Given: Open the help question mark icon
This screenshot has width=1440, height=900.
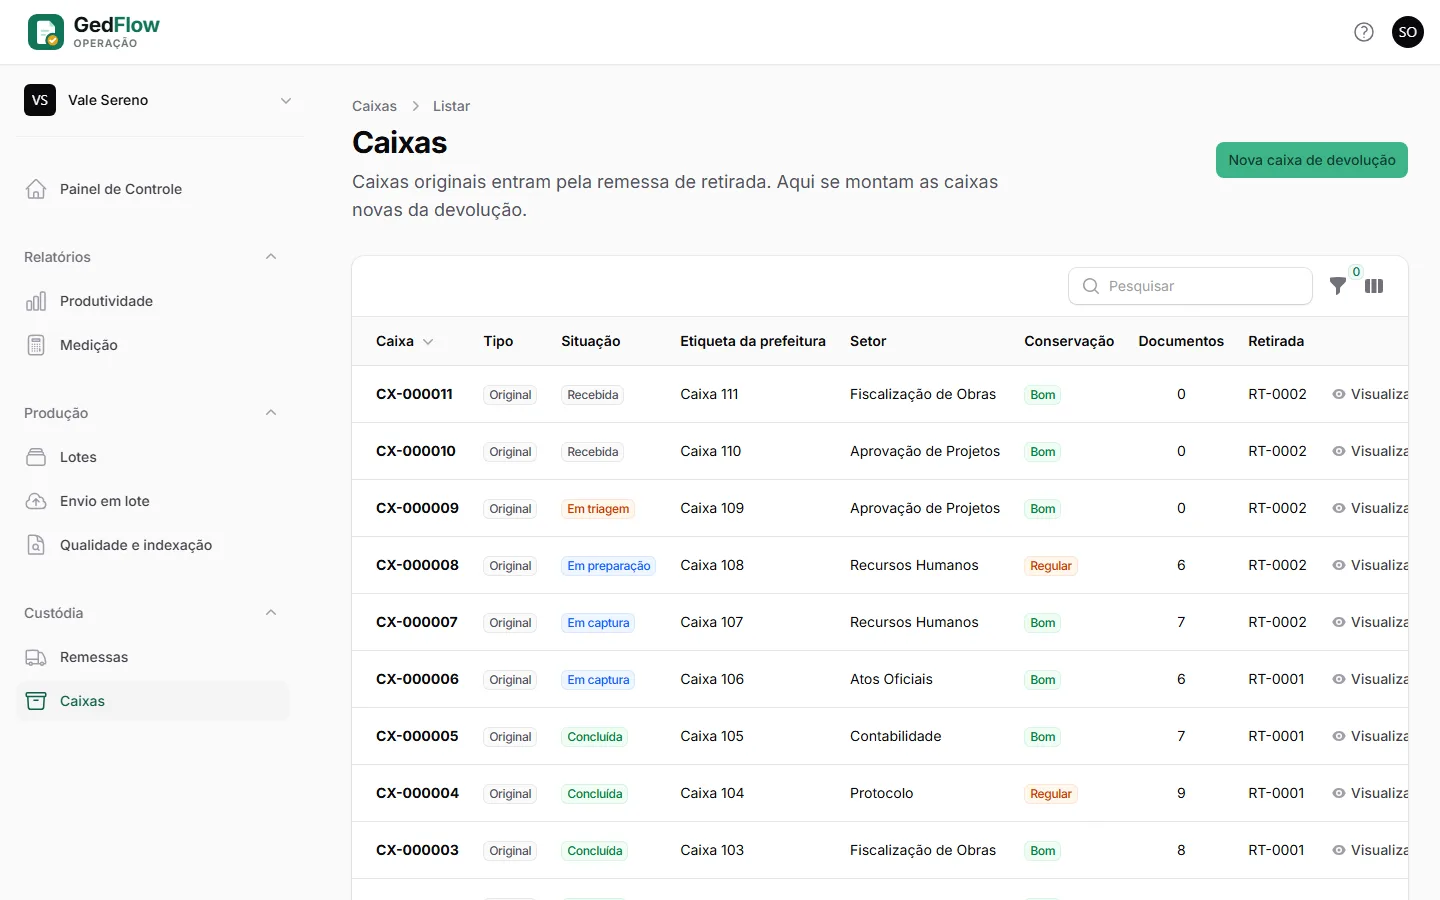Looking at the screenshot, I should 1364,32.
